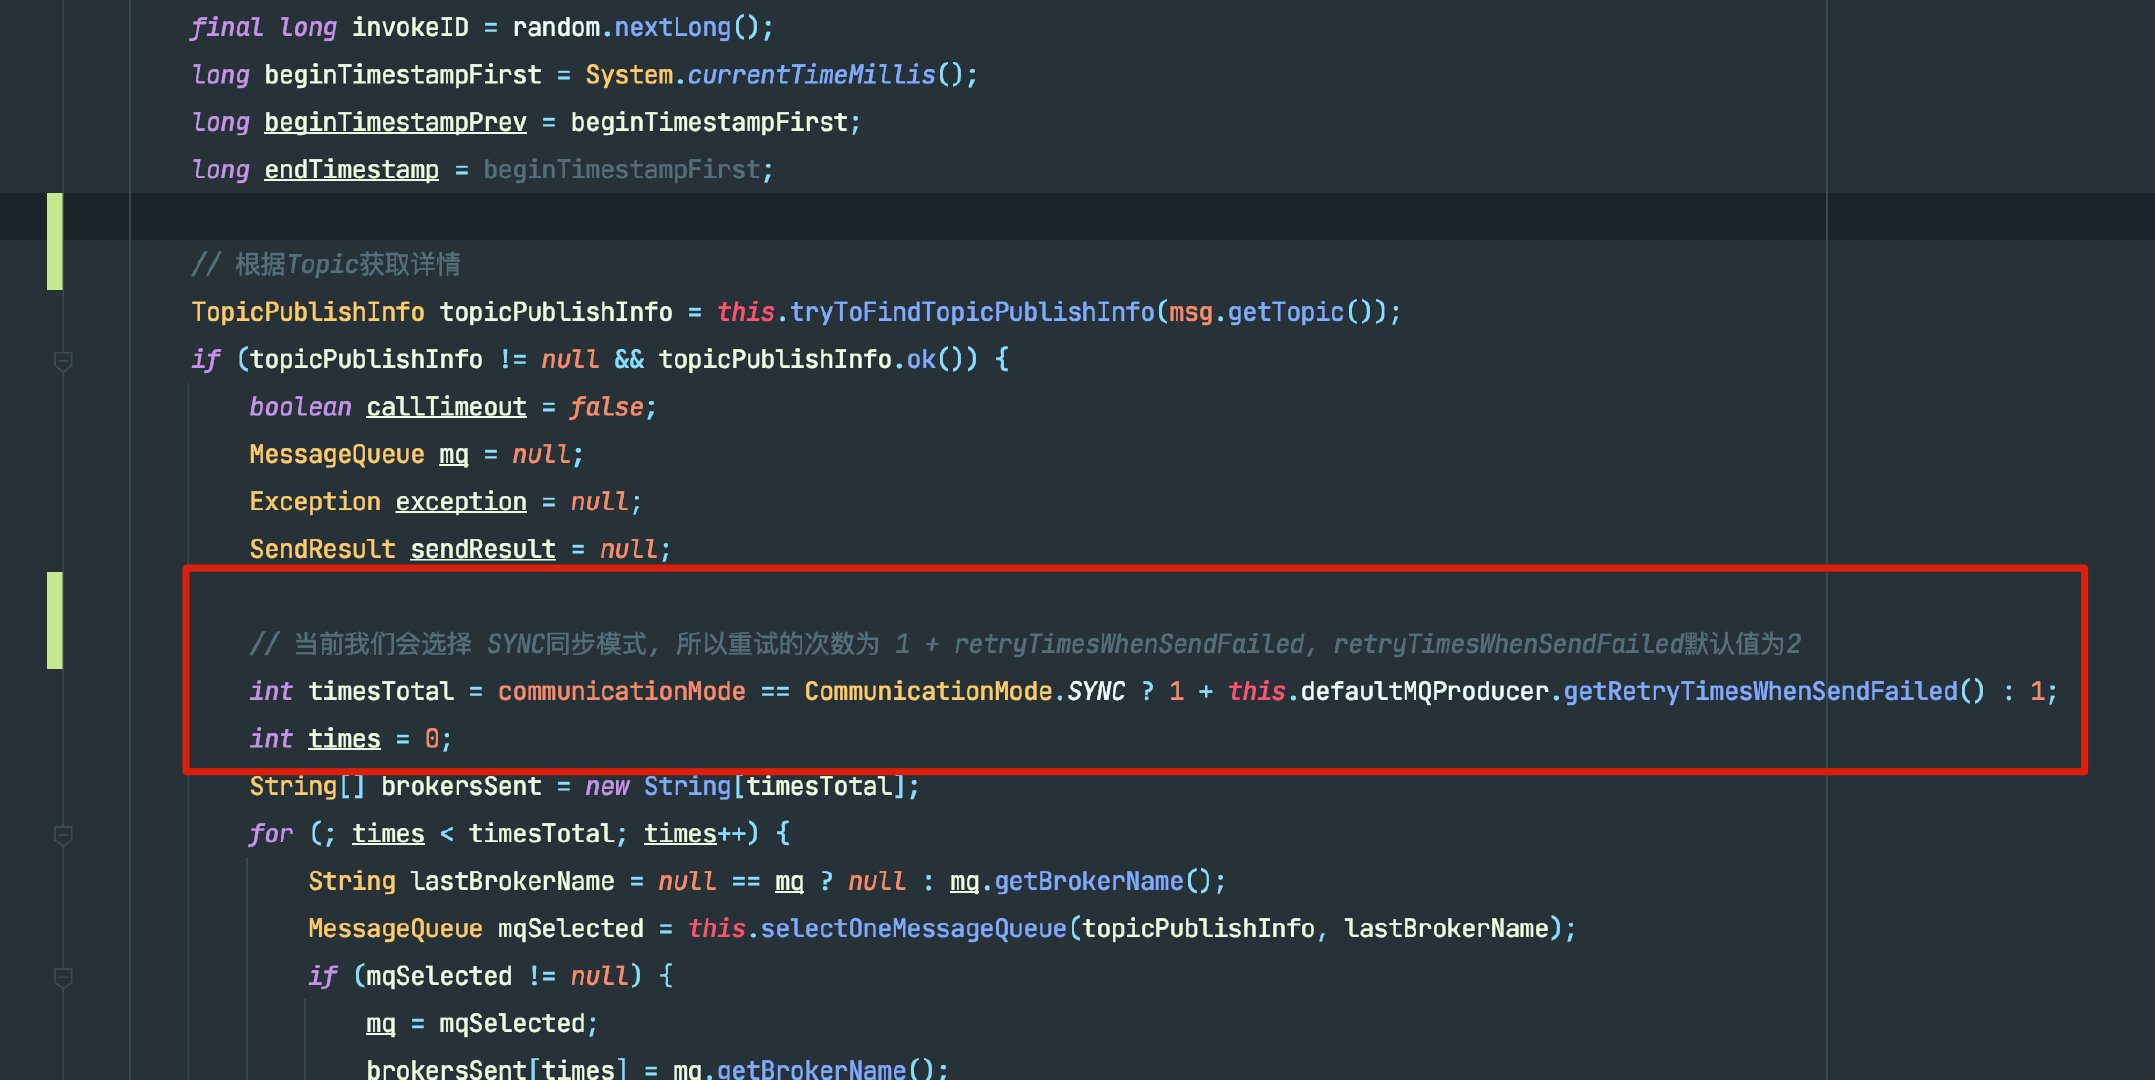The height and width of the screenshot is (1080, 2155).
Task: Click the CommunicationMode class name
Action: coord(928,691)
